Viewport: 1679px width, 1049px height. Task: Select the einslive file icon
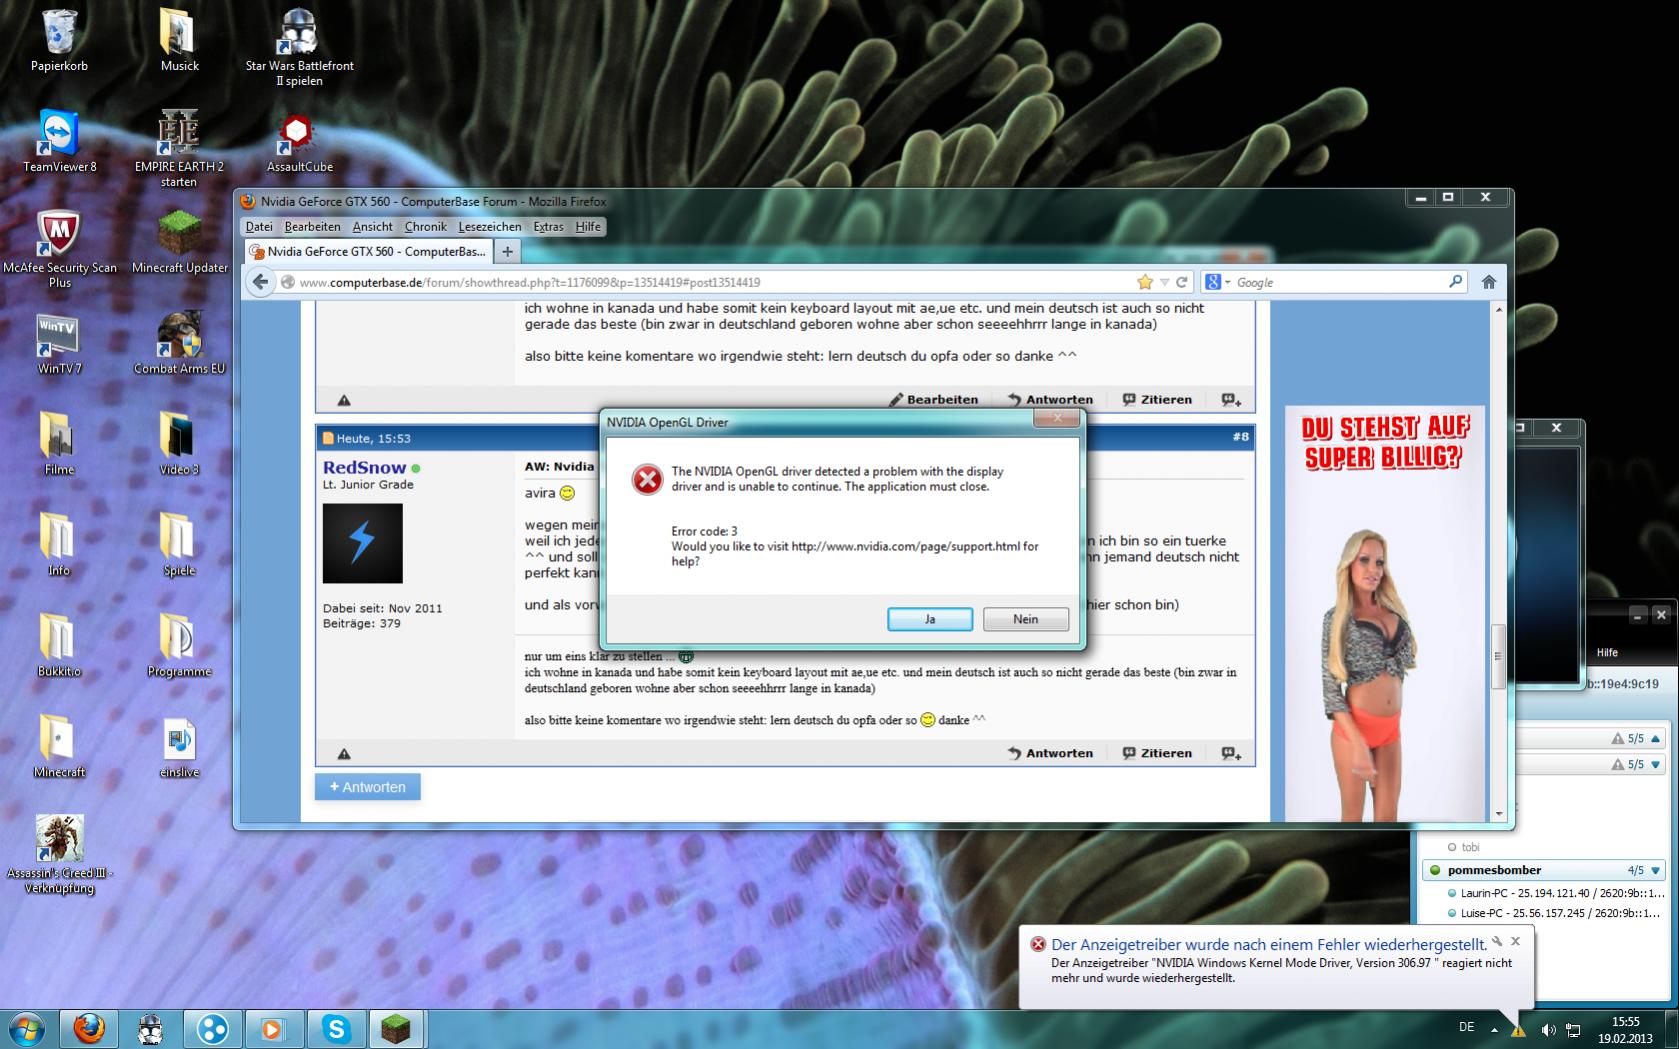coord(179,747)
